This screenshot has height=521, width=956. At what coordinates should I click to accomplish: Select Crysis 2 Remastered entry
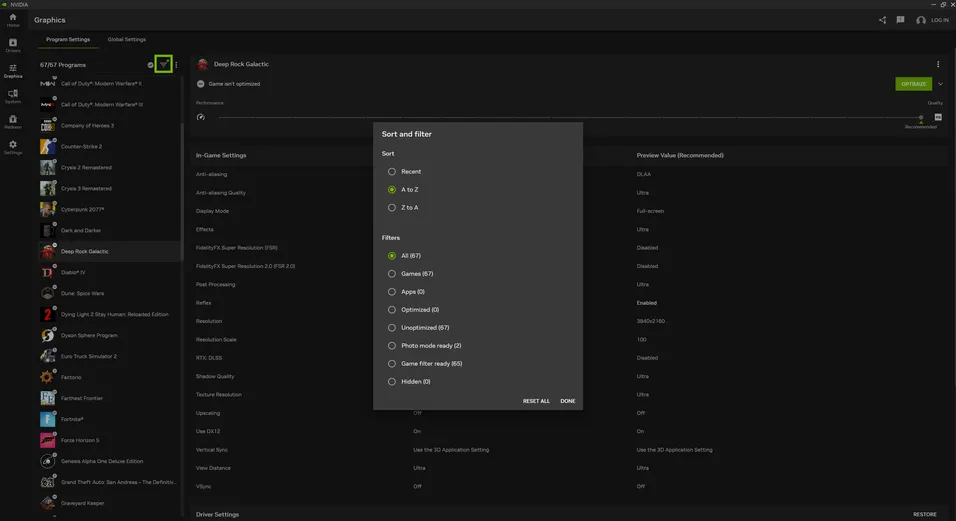[110, 168]
